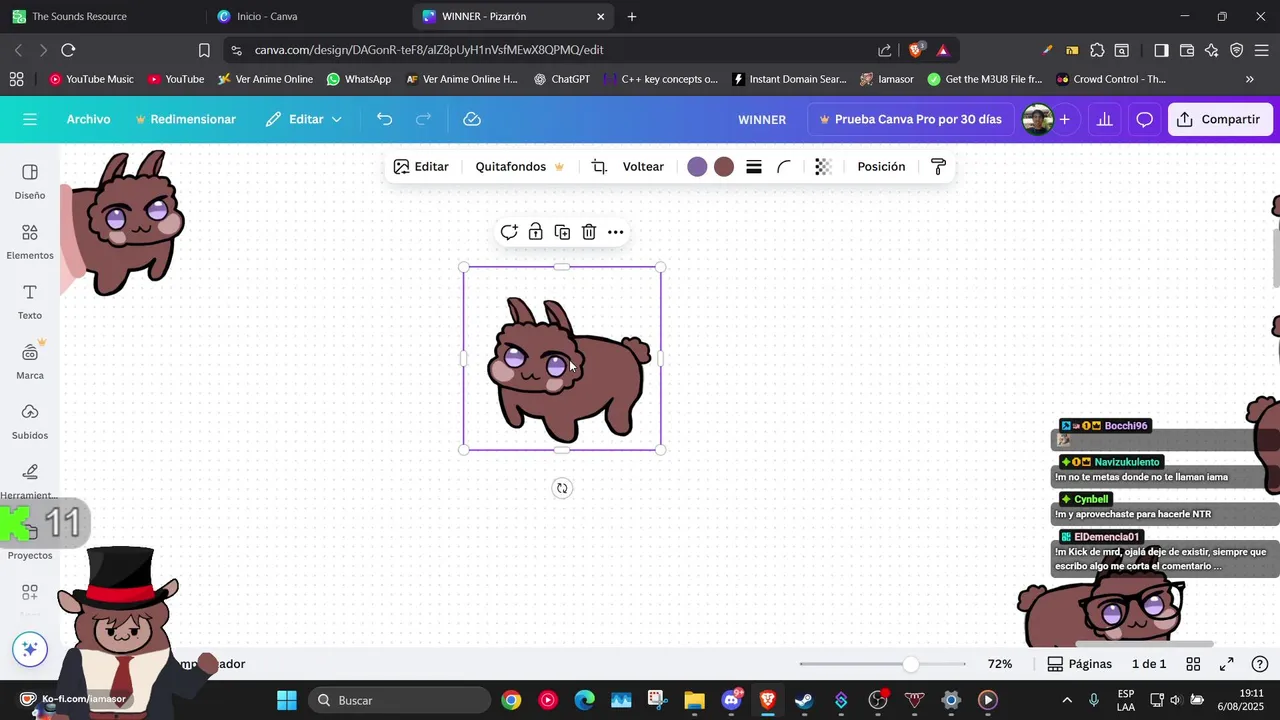Click the Windows Start button
Screen dimensions: 1280x720
point(287,700)
